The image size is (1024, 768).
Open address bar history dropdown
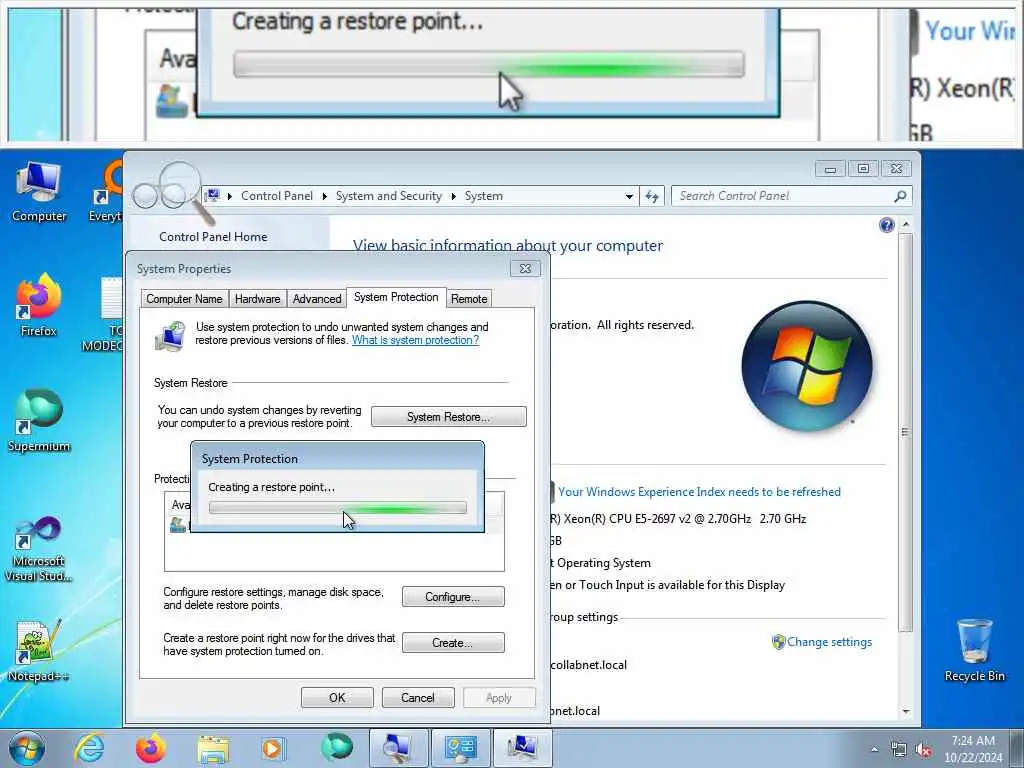click(629, 196)
